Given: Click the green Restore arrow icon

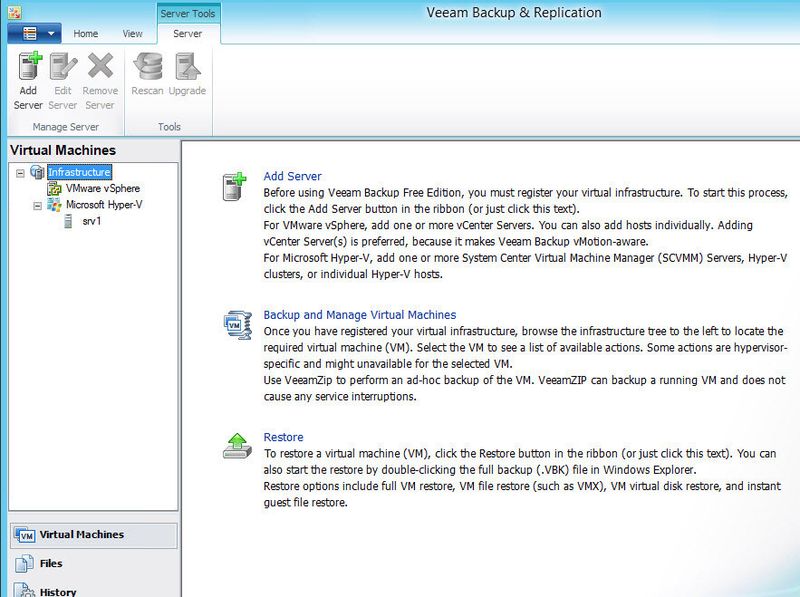Looking at the screenshot, I should pos(237,443).
